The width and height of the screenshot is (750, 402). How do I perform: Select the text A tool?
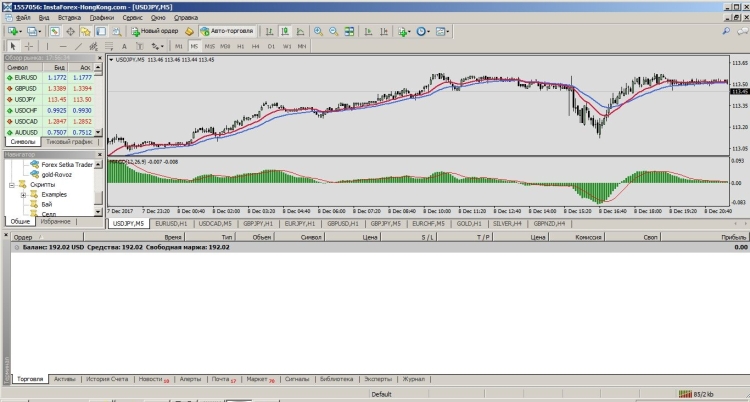coord(124,46)
